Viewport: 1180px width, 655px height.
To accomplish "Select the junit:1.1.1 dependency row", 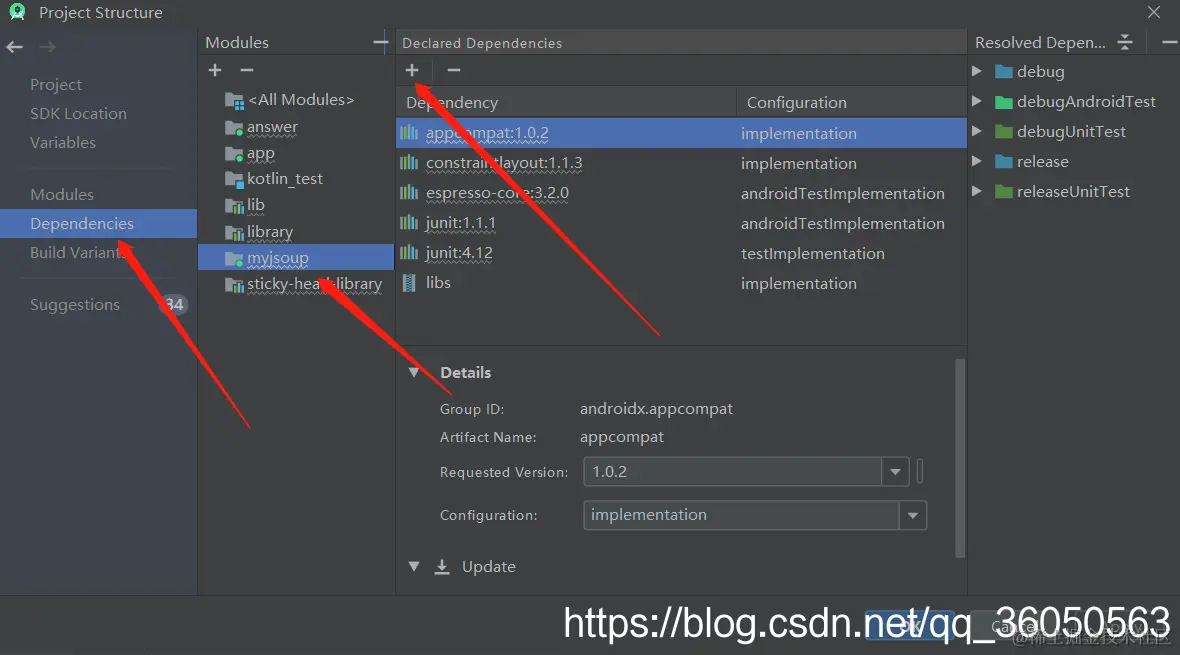I will point(681,223).
